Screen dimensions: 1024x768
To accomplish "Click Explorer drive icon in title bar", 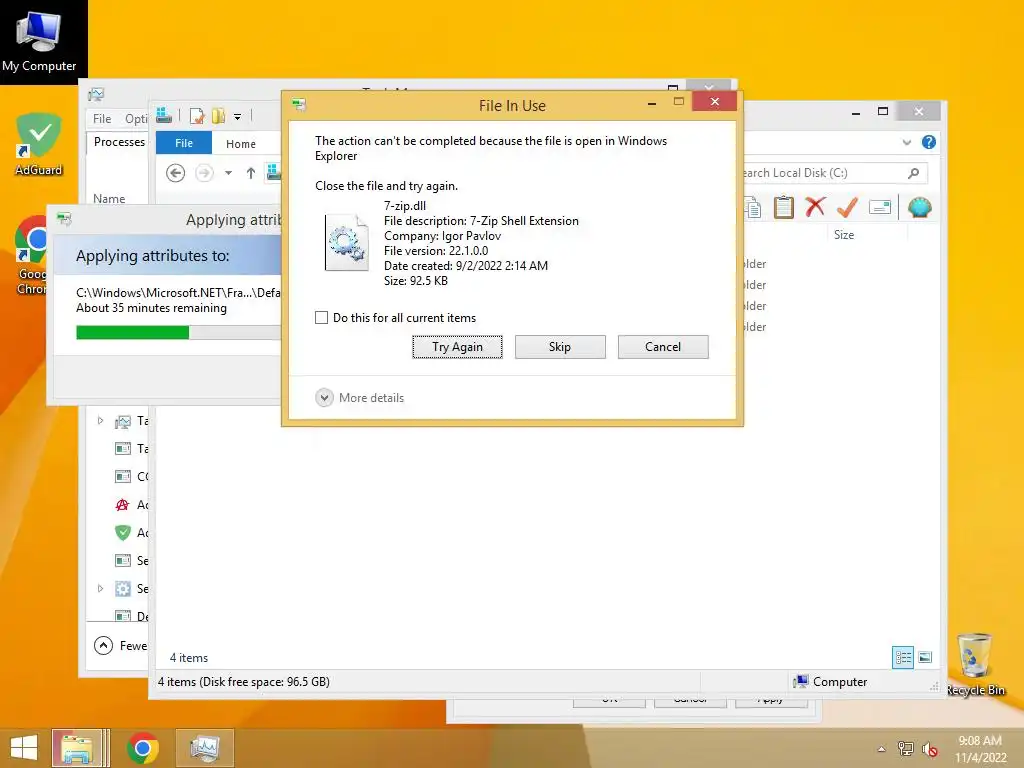I will [164, 116].
